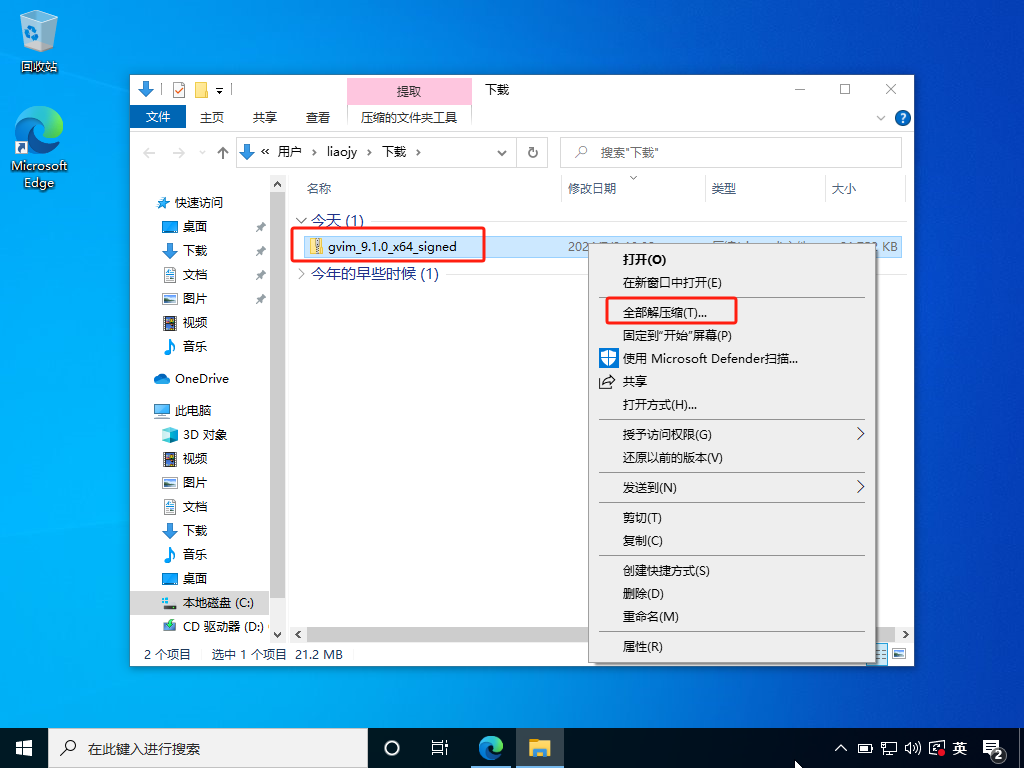This screenshot has width=1024, height=768.
Task: Open the 文件 ribbon tab
Action: (x=158, y=117)
